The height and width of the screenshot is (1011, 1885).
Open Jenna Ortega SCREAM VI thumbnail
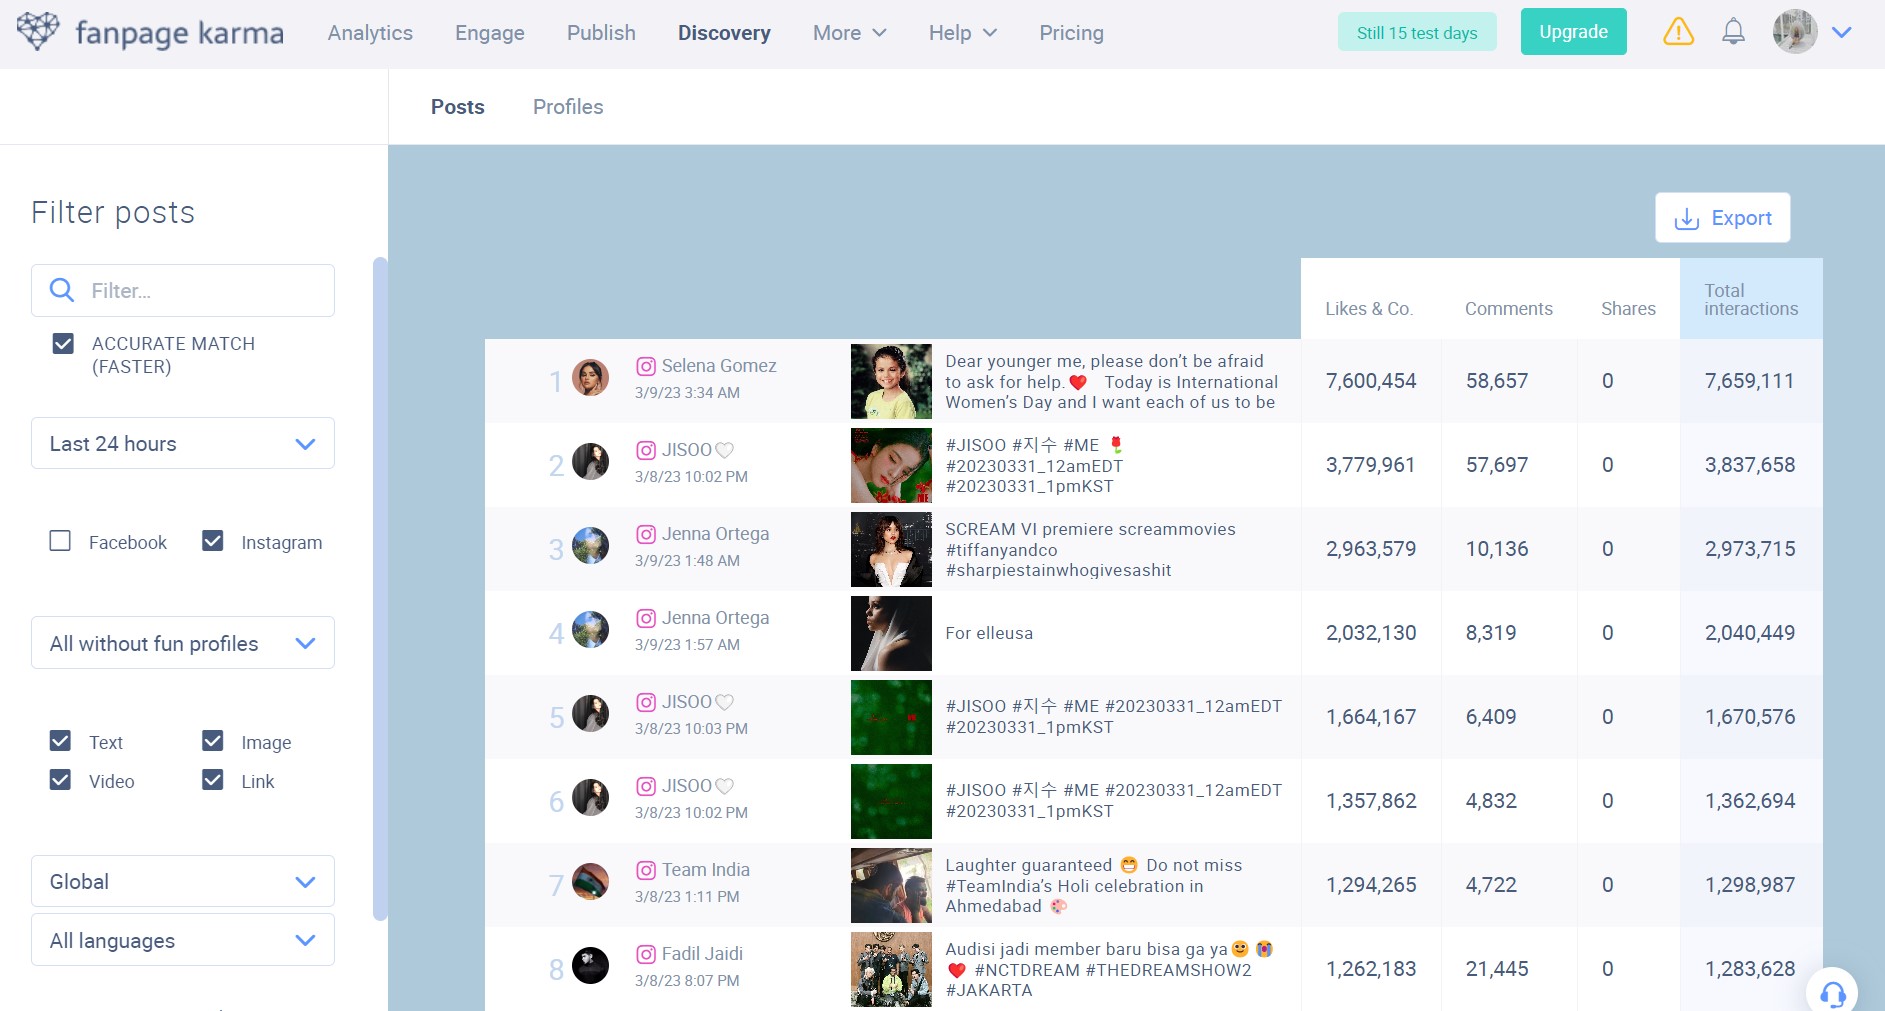(x=891, y=549)
